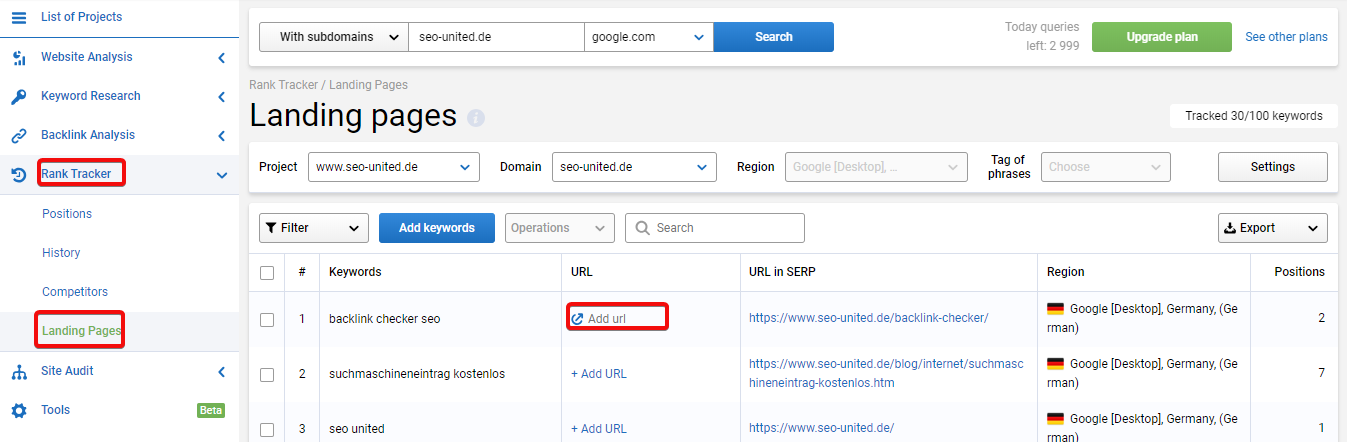Click Add URL for suchmaschineneintrag kostenlos
1347x442 pixels.
[599, 374]
